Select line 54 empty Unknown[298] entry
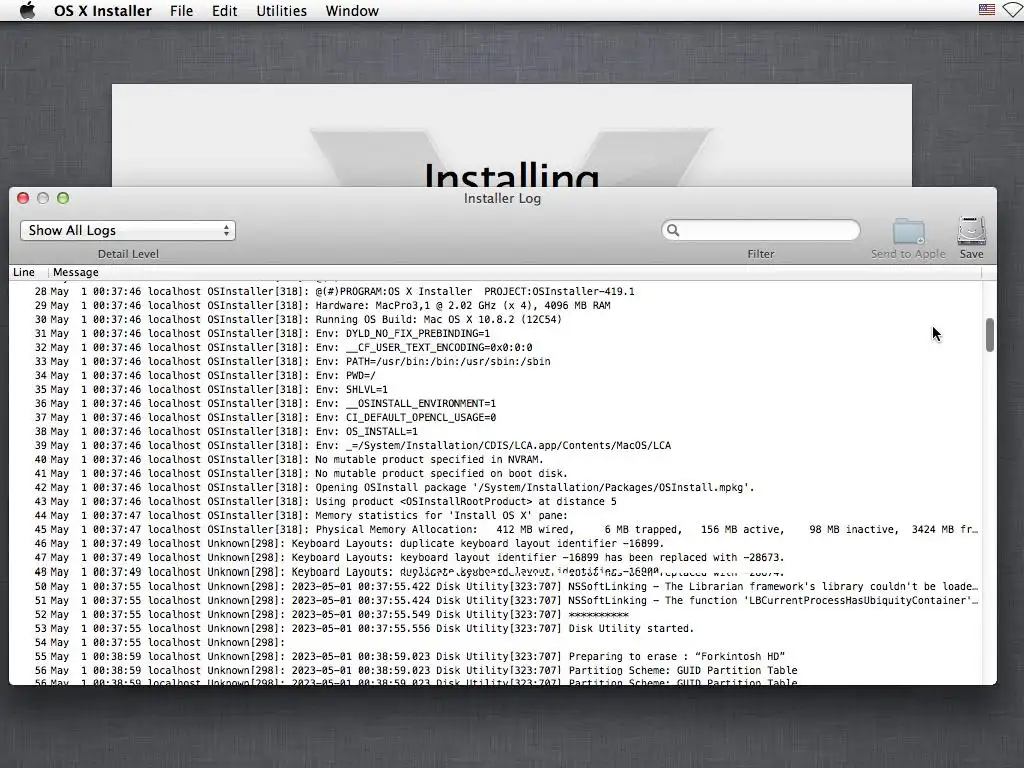 click(x=495, y=643)
